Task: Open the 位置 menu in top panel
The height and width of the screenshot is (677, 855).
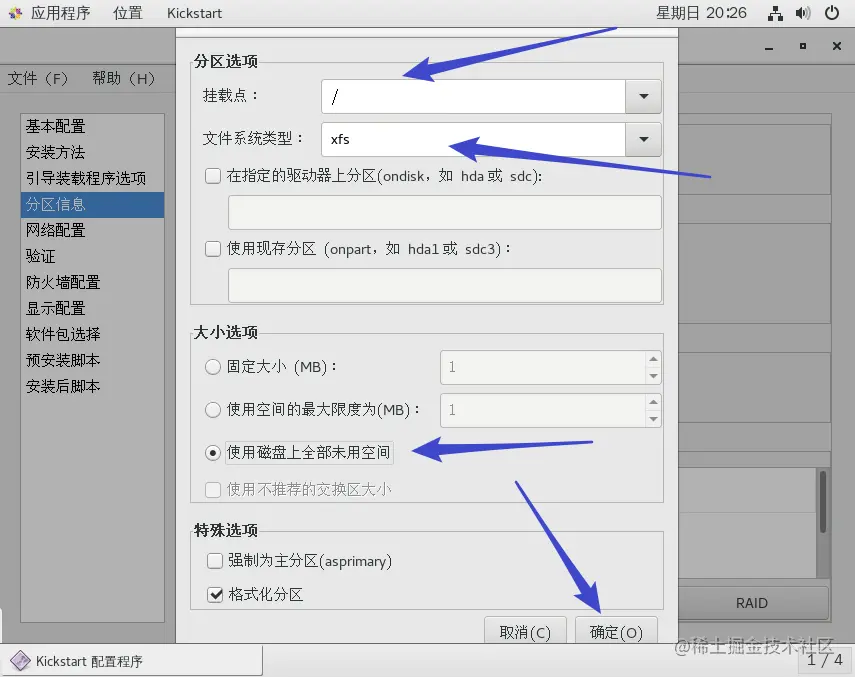Action: [128, 13]
